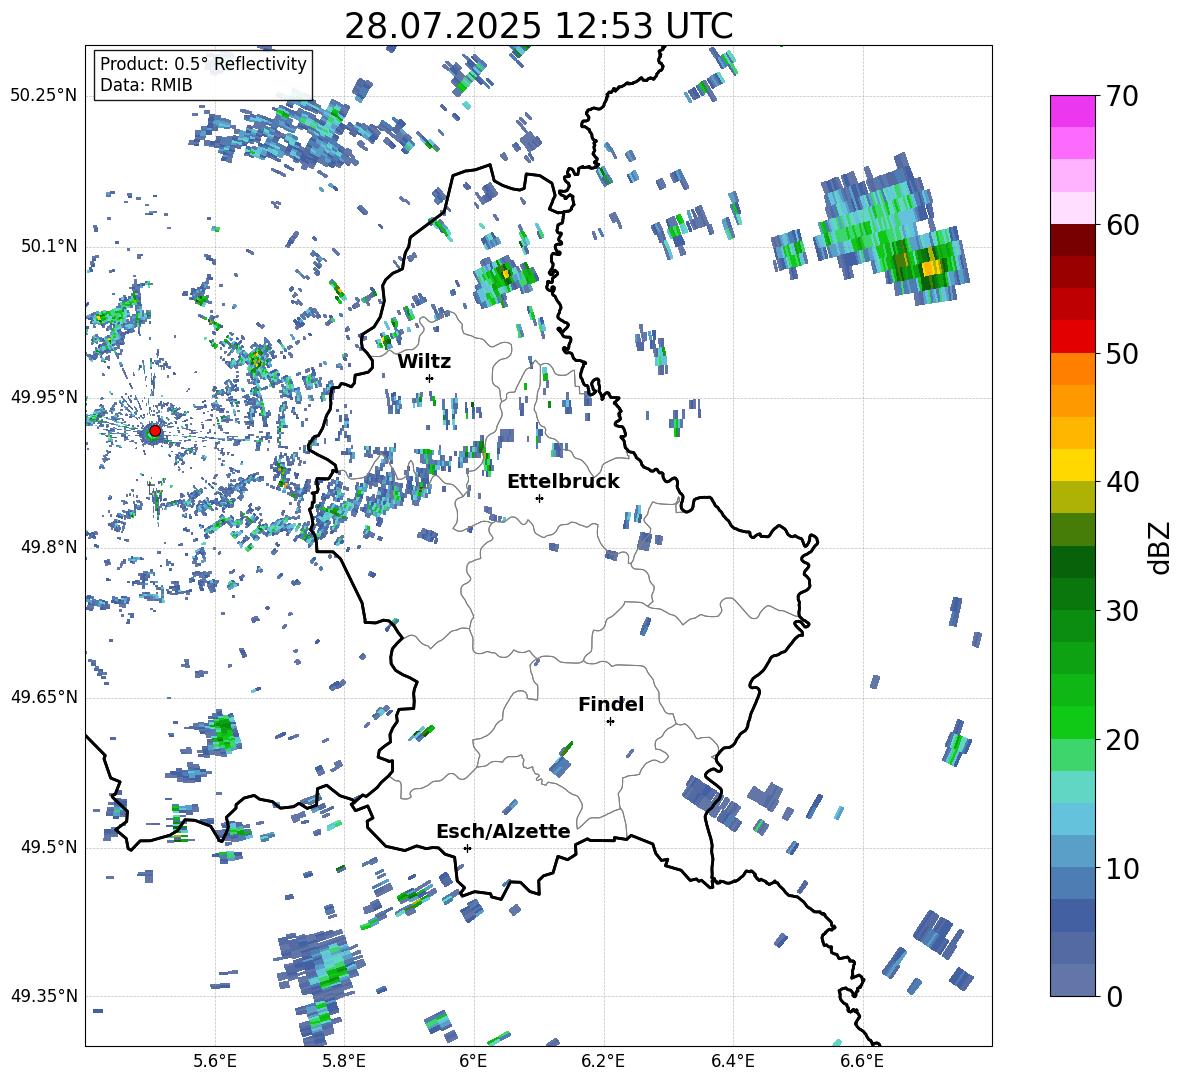
Task: Click the light blue colorbar segment above 10
Action: click(1072, 819)
